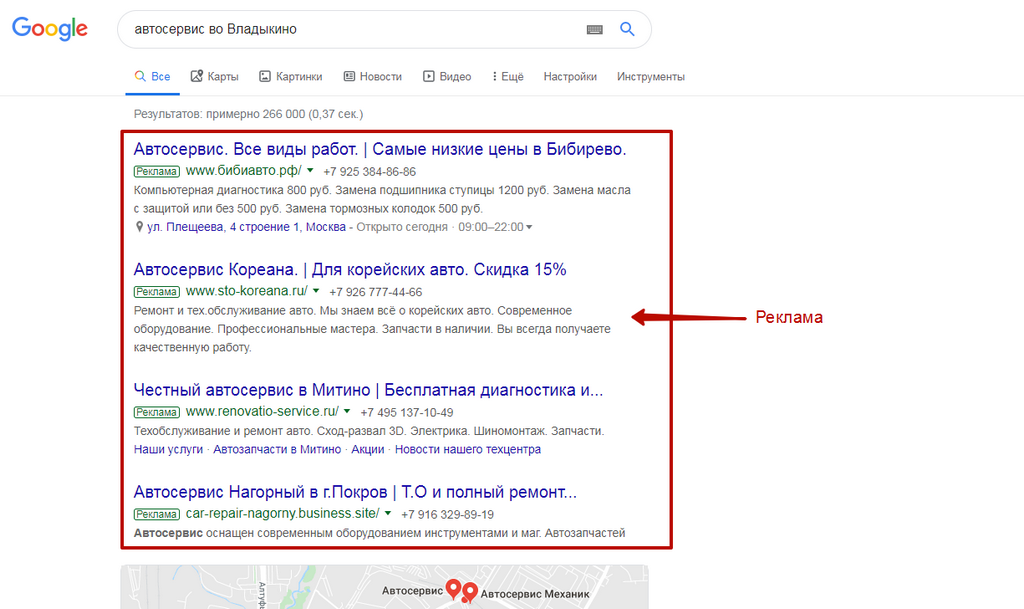This screenshot has width=1024, height=609.
Task: Switch to the Картинки tab
Action: pyautogui.click(x=291, y=76)
